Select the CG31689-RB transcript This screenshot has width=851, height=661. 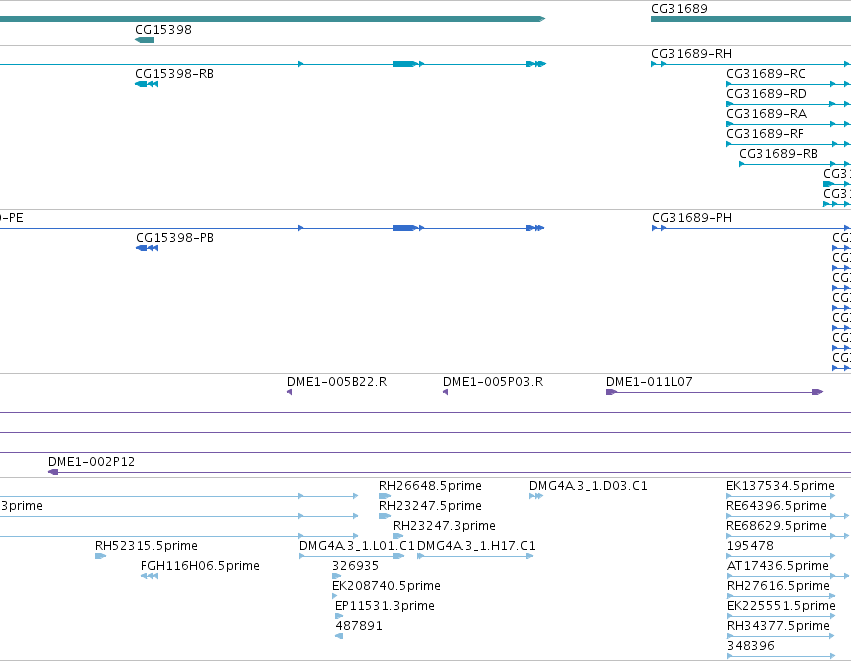778,154
